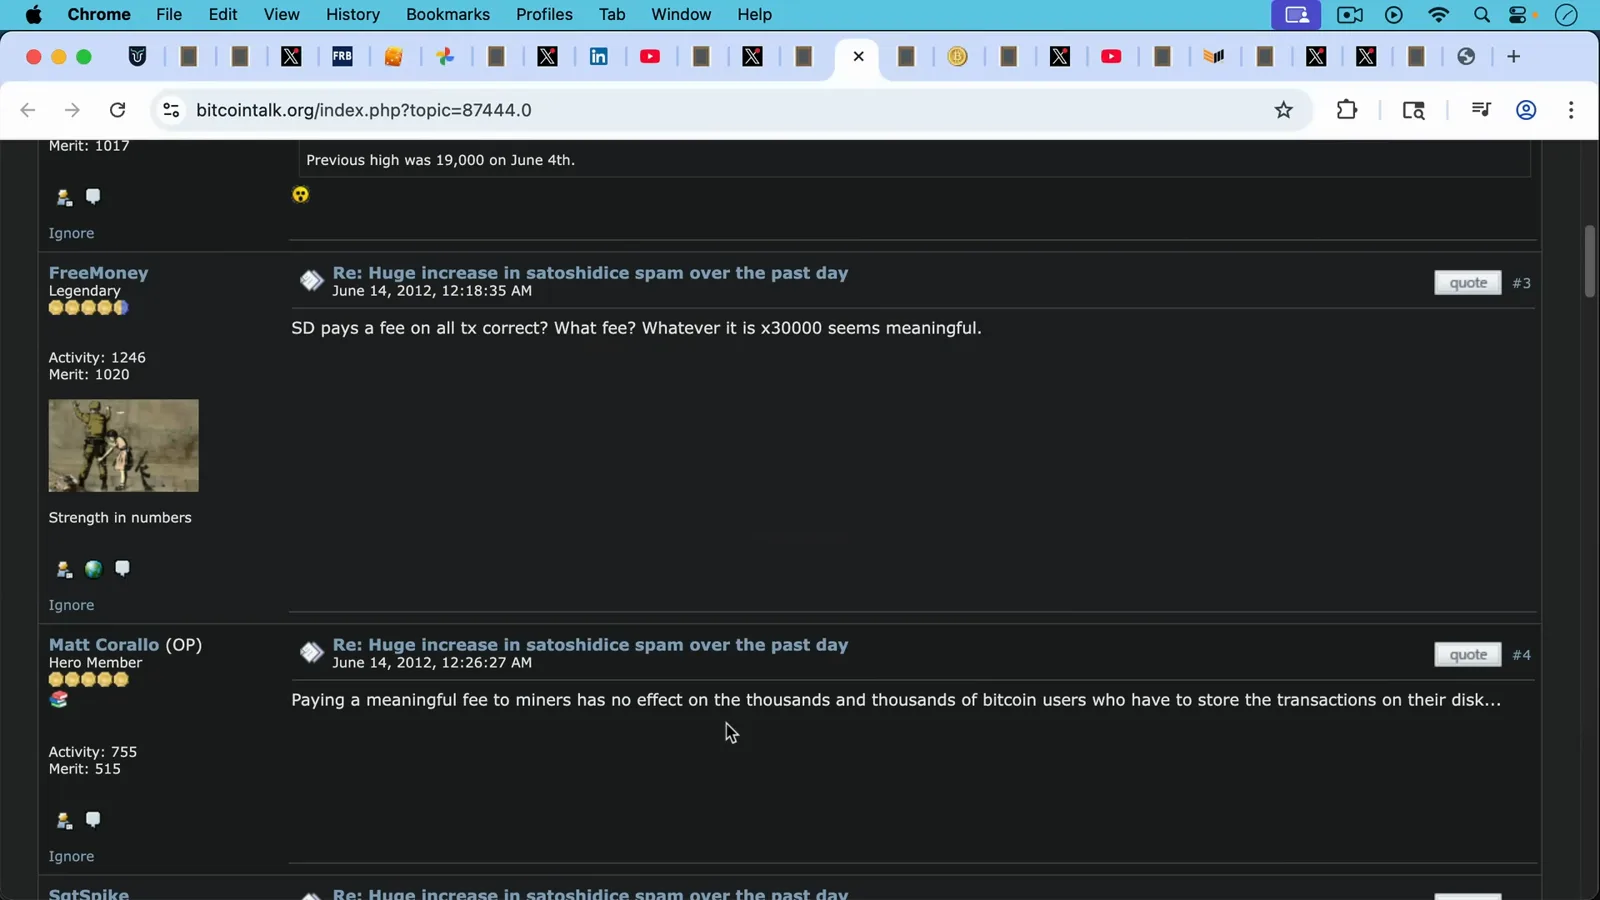Ignore user Matt Corallo
1600x900 pixels.
tap(71, 857)
